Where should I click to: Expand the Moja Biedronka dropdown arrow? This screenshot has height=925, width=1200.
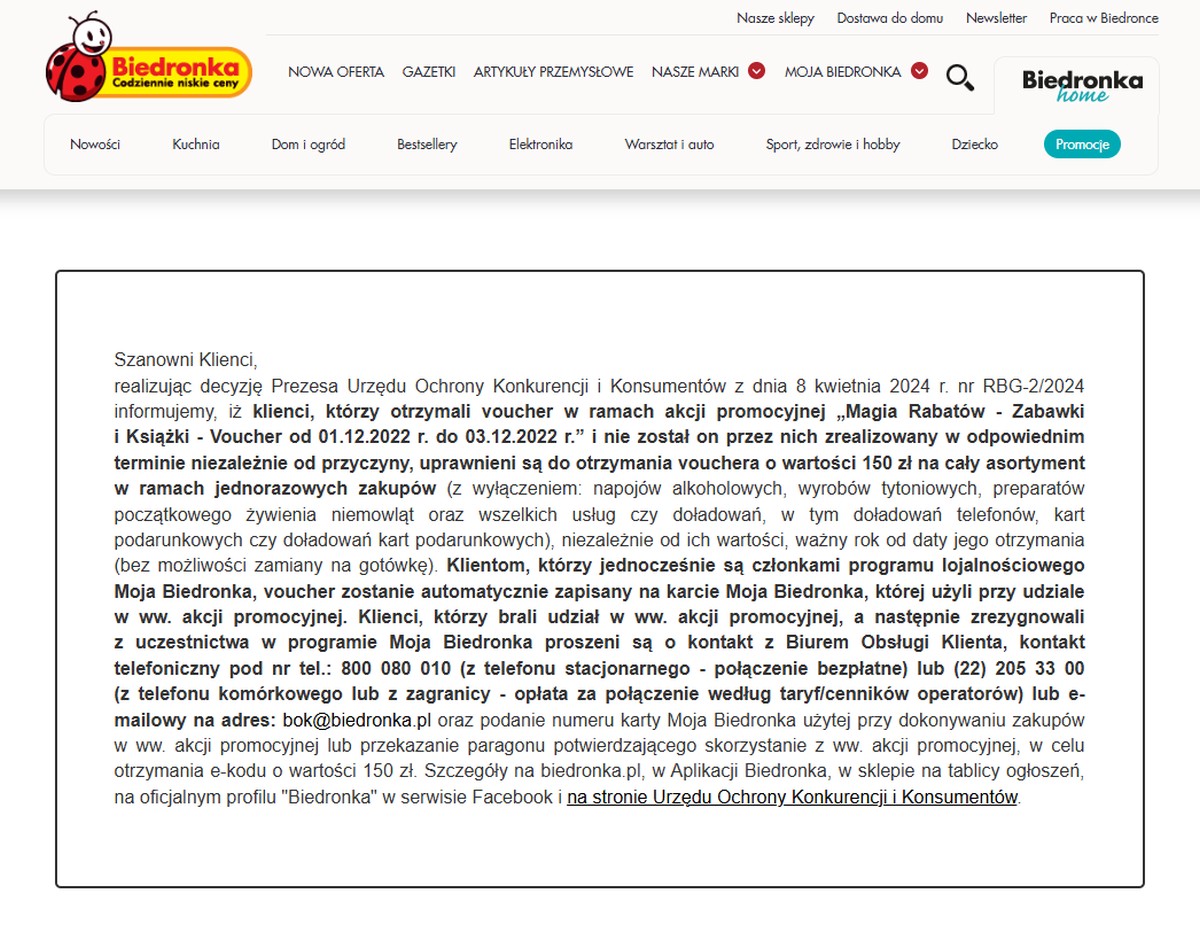(919, 71)
